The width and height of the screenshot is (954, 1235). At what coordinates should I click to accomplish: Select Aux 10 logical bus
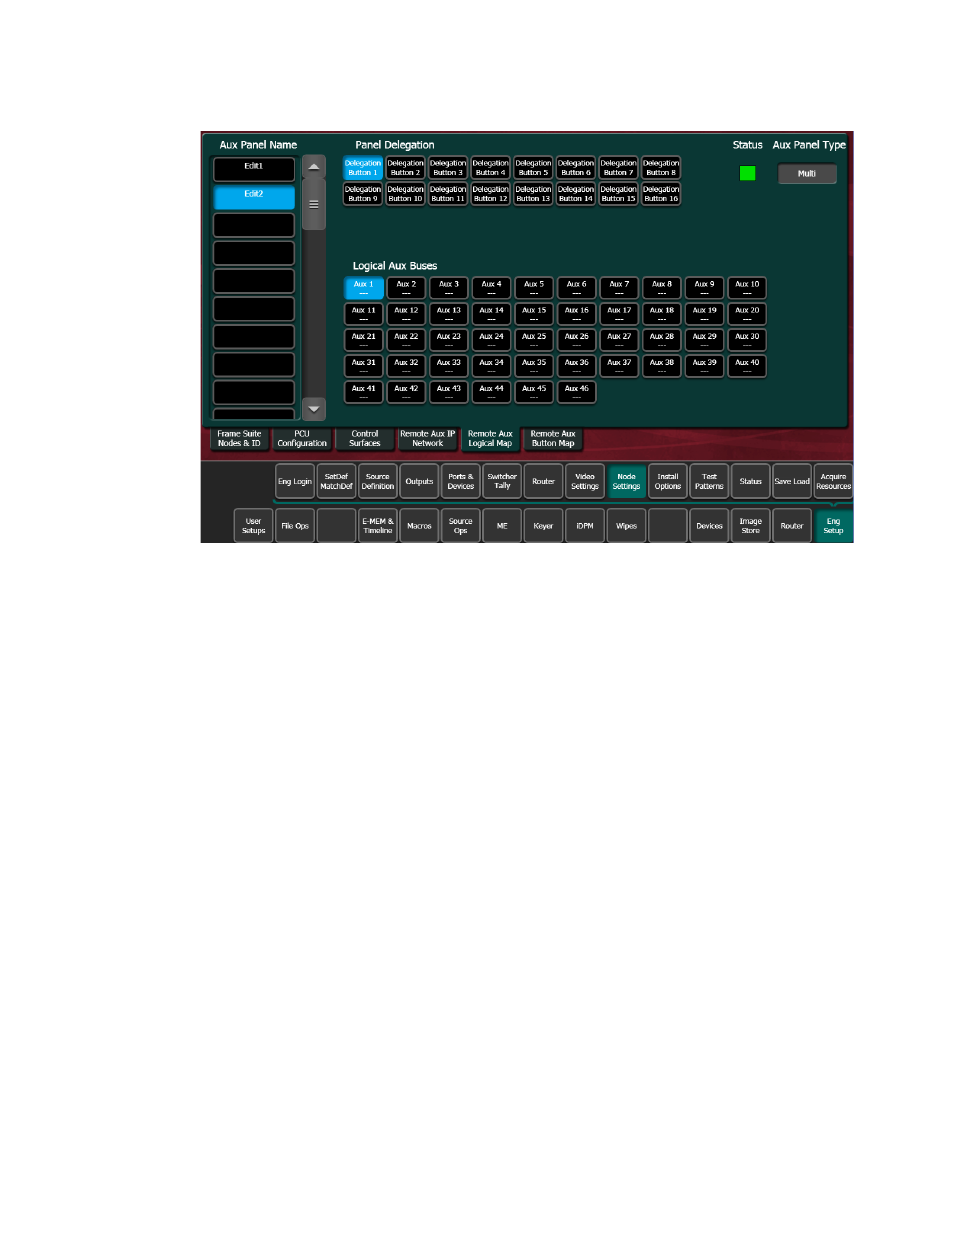tap(747, 288)
